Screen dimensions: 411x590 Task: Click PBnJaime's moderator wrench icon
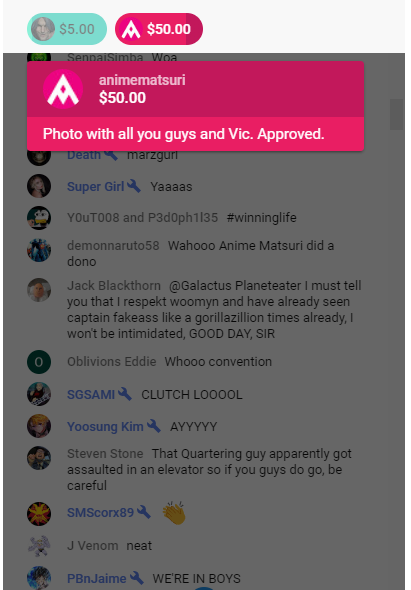click(136, 578)
